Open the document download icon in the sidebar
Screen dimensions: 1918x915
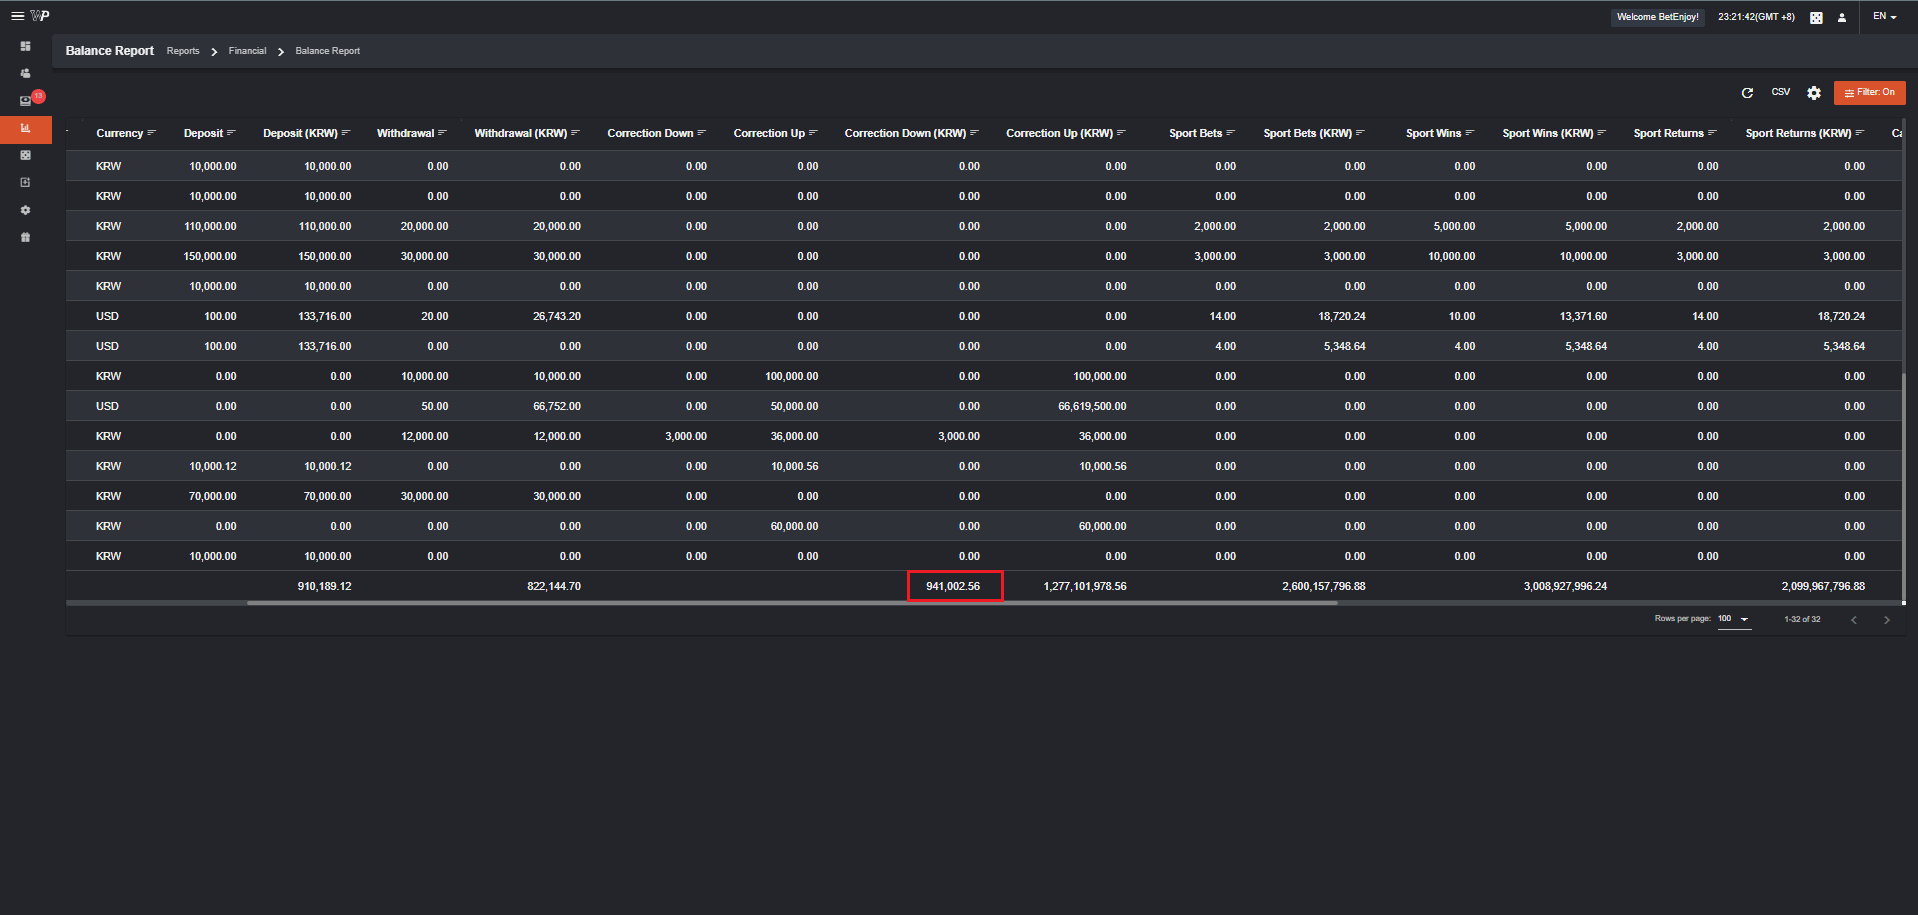pos(26,182)
